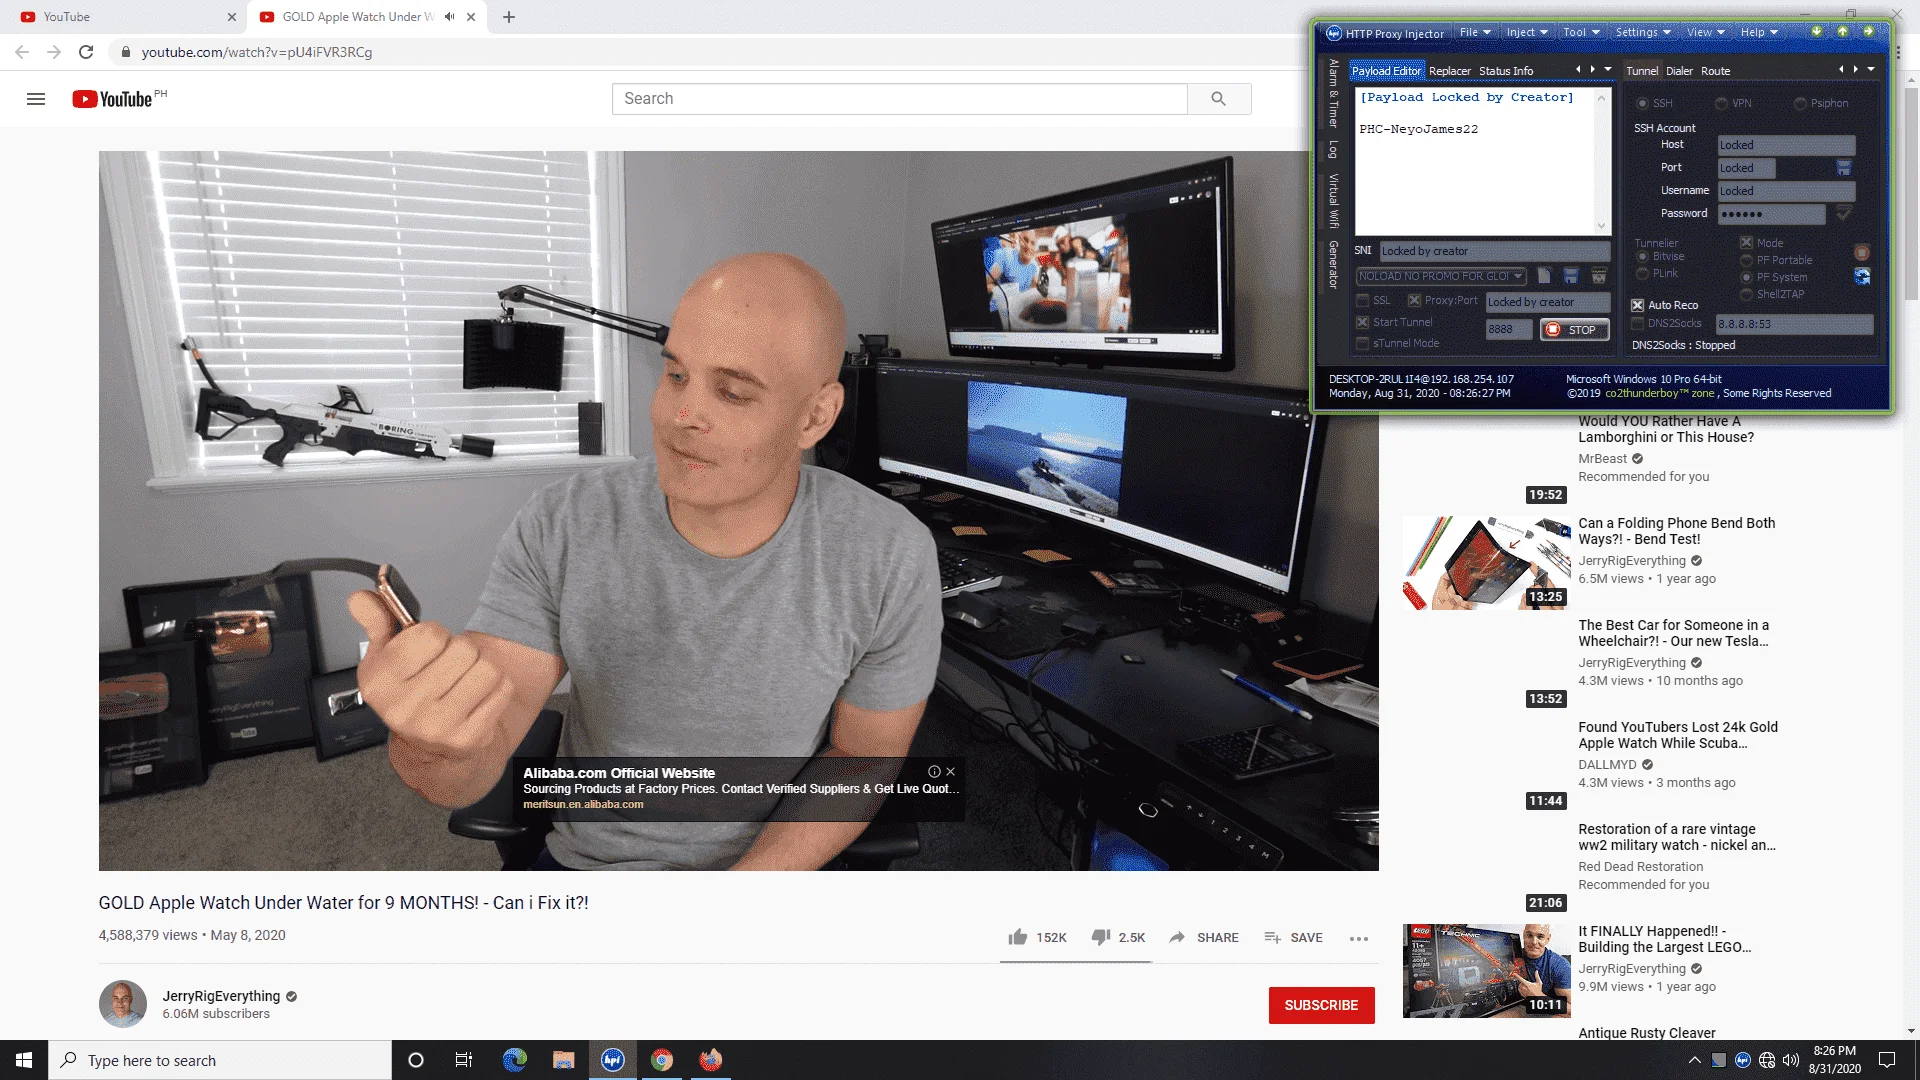Click the new file icon next to the config dropdown

click(x=1544, y=276)
